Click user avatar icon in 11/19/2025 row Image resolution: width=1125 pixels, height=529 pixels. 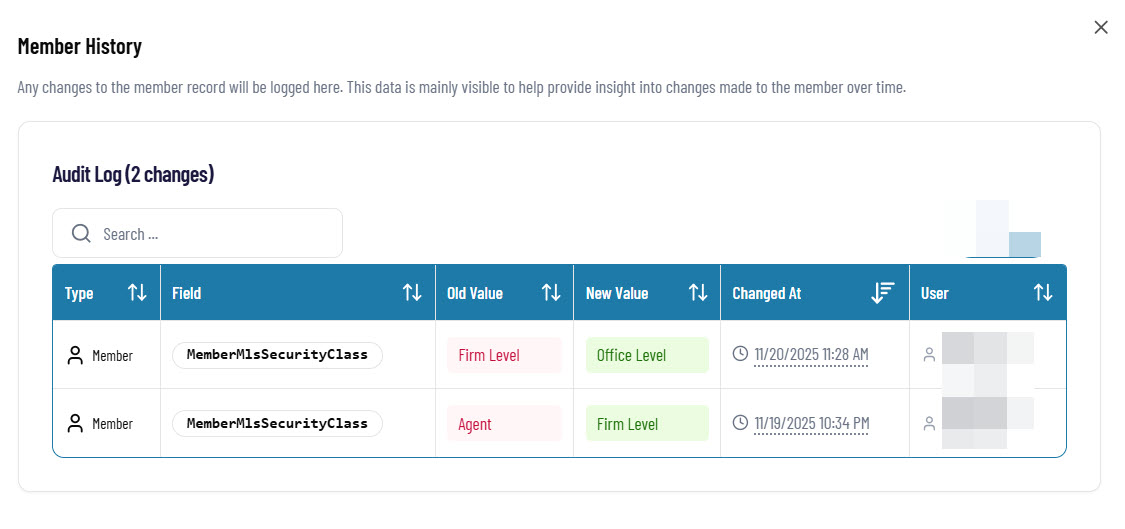tap(929, 423)
